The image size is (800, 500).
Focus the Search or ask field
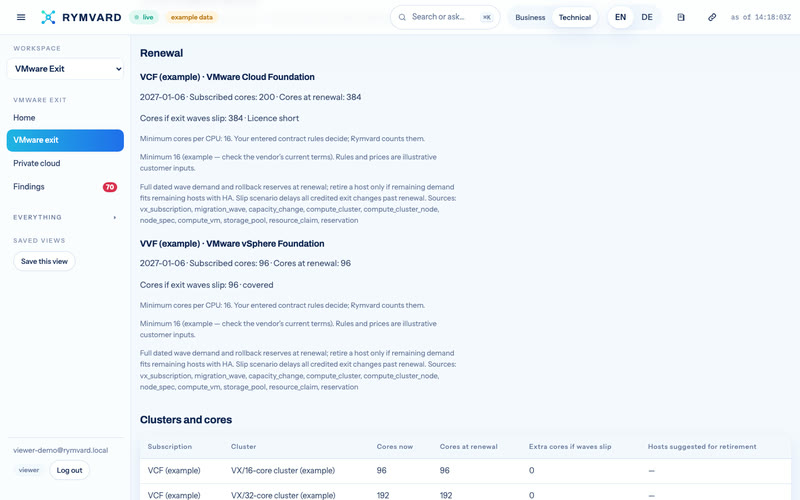(445, 17)
